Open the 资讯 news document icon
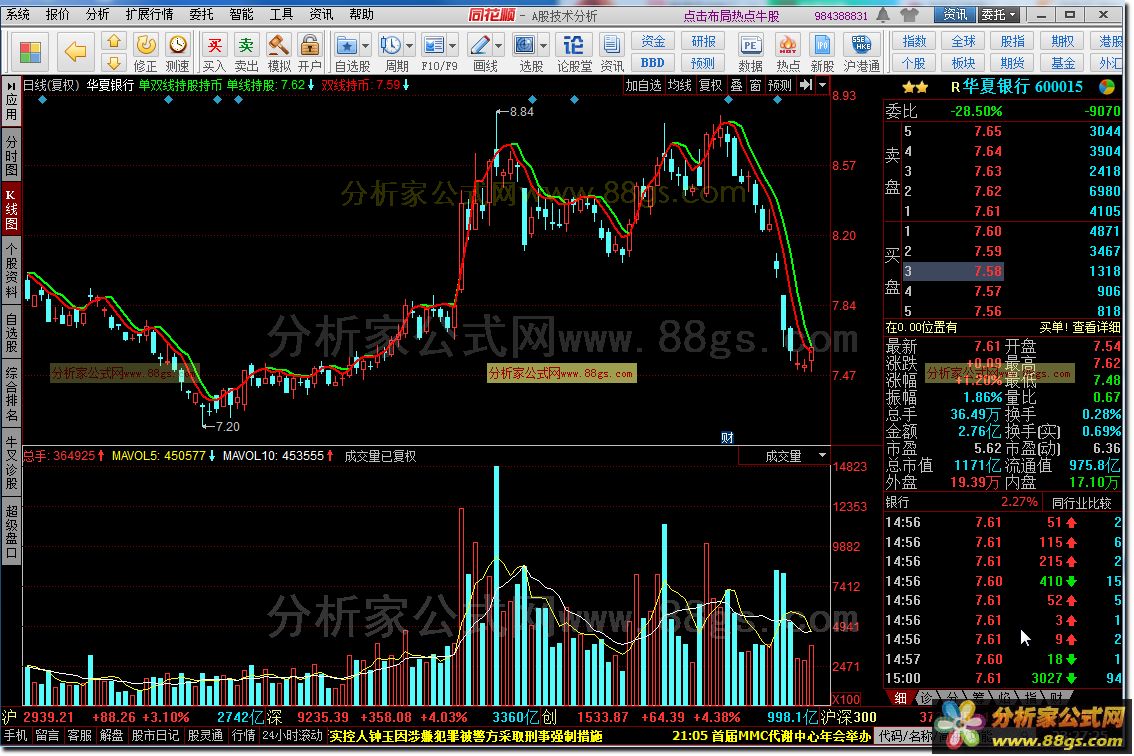Viewport: 1134px width, 756px height. [x=611, y=53]
